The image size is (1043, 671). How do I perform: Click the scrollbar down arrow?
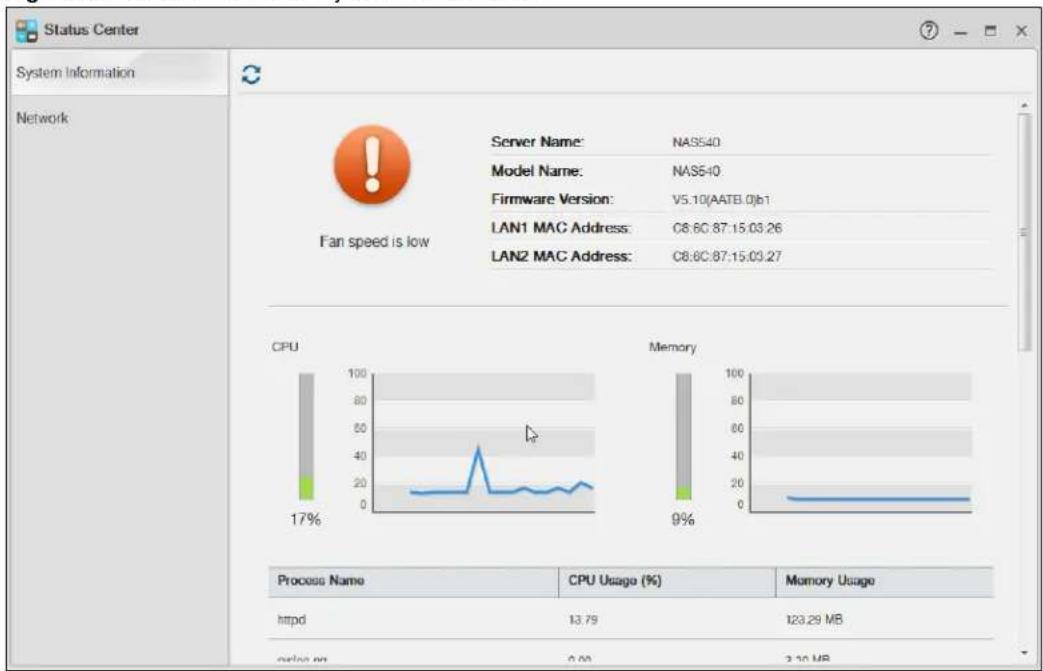tap(1024, 653)
